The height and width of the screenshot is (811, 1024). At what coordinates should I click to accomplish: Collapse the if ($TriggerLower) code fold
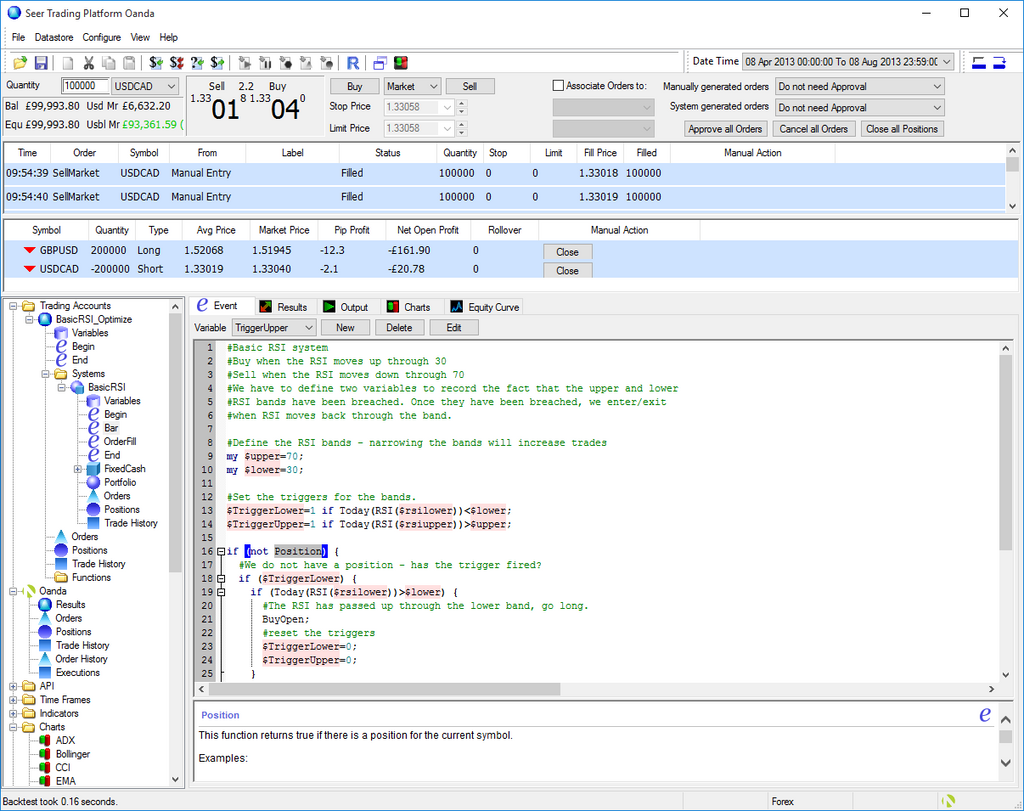pos(219,578)
